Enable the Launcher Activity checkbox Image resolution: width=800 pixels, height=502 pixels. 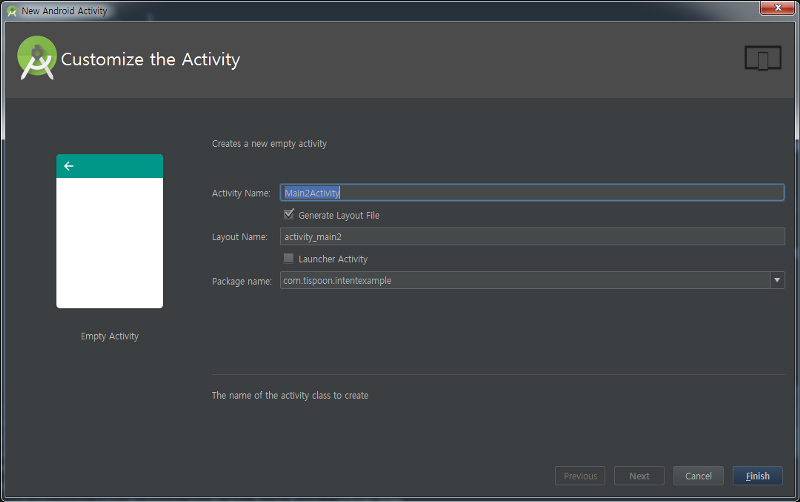coord(289,258)
